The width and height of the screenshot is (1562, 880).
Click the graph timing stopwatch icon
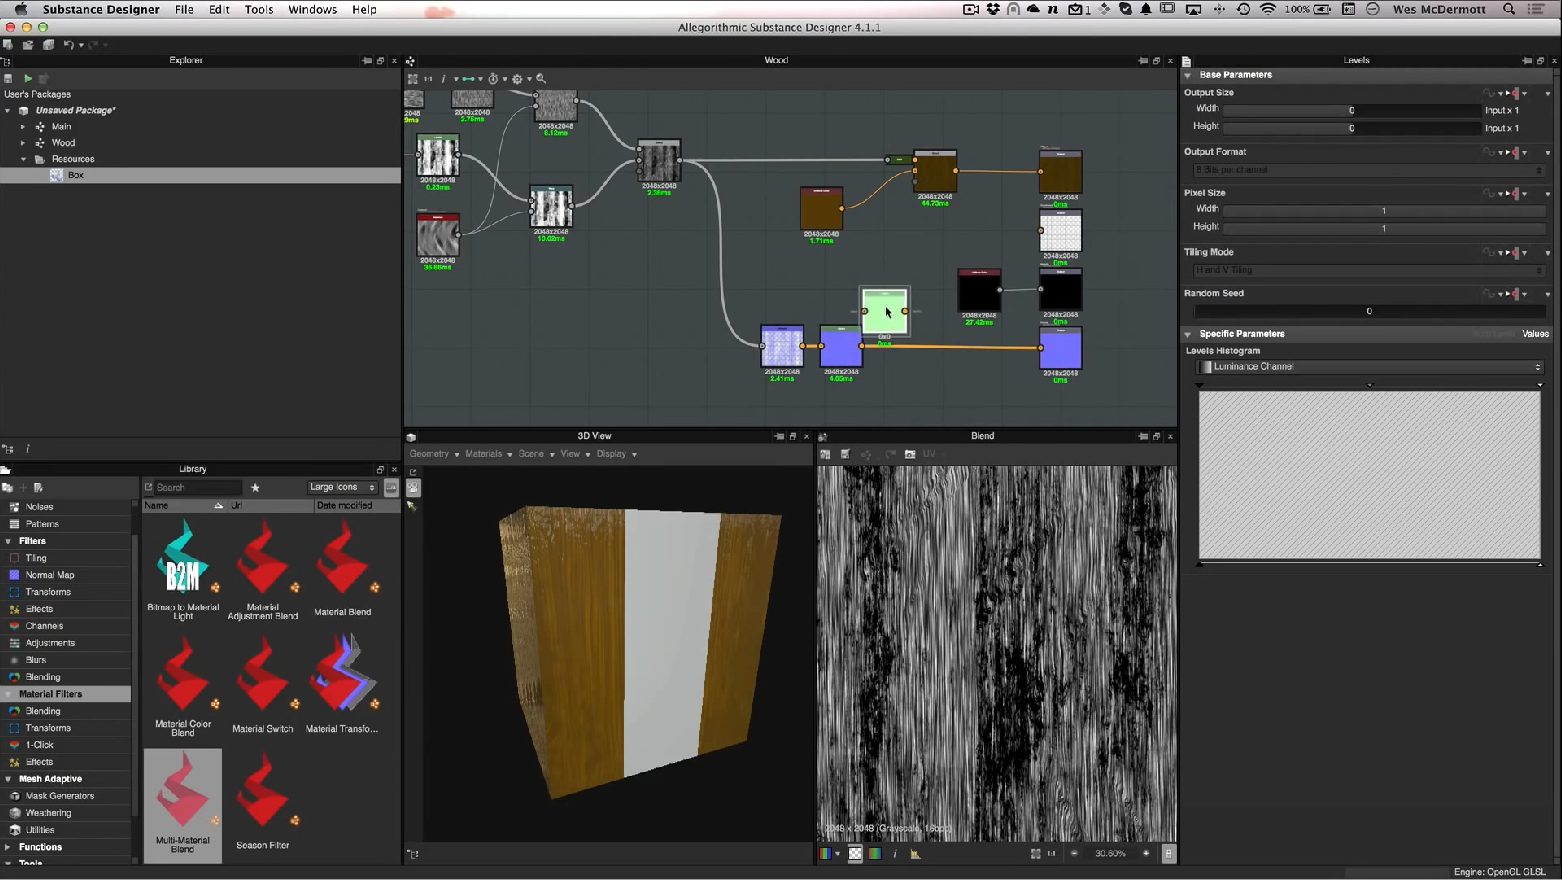tap(493, 78)
